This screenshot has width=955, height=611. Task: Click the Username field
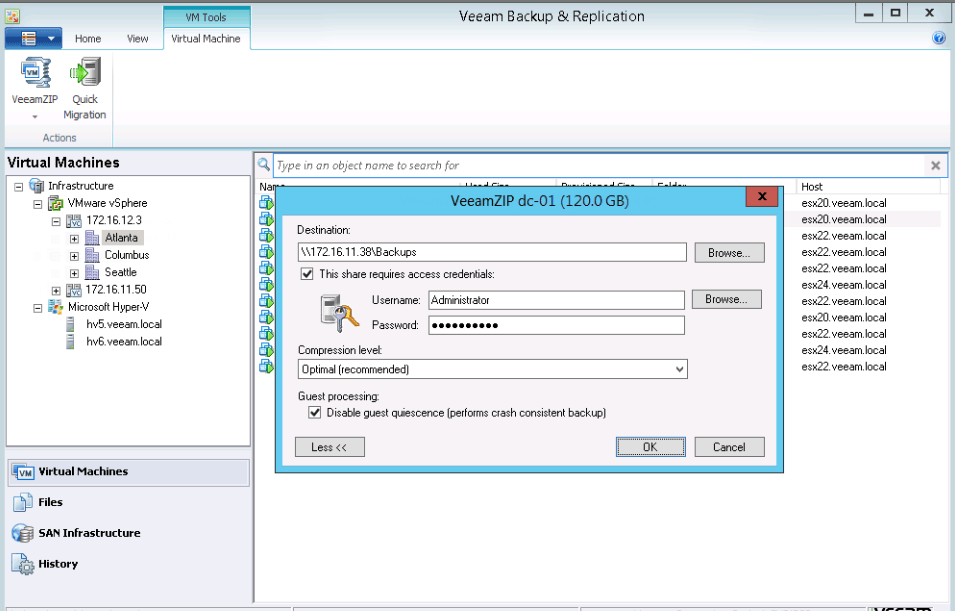pos(556,300)
